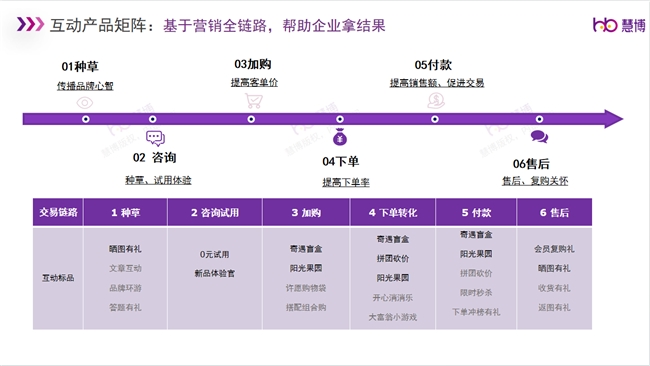
Task: Click 拼团砍价 in the 4 下单转化 column
Action: pos(393,259)
